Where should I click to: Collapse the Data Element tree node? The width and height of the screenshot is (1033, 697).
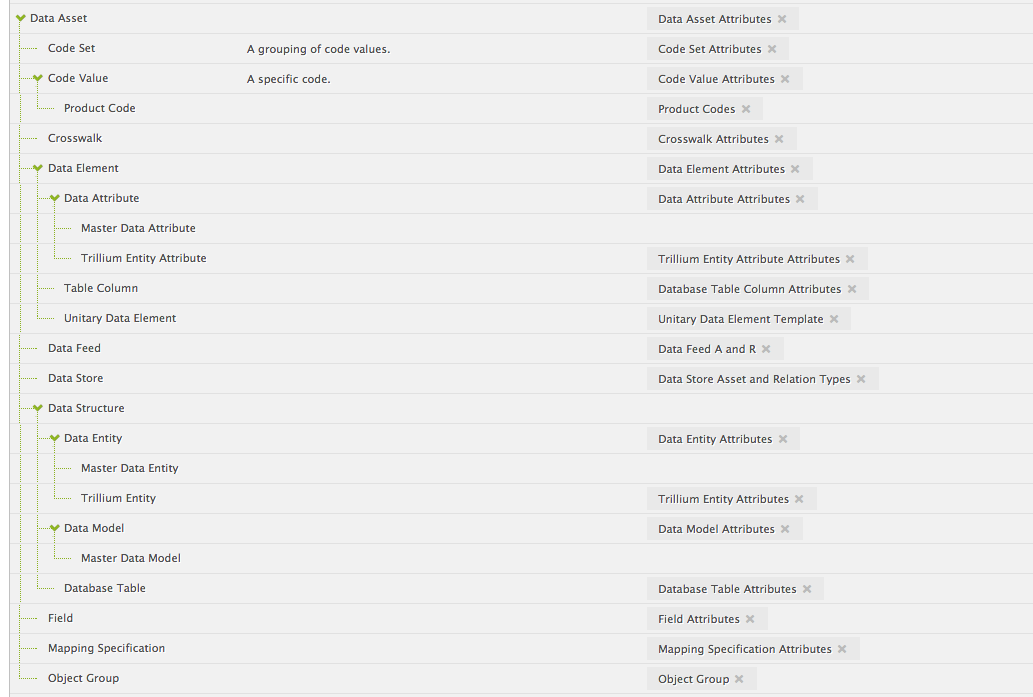pos(38,169)
